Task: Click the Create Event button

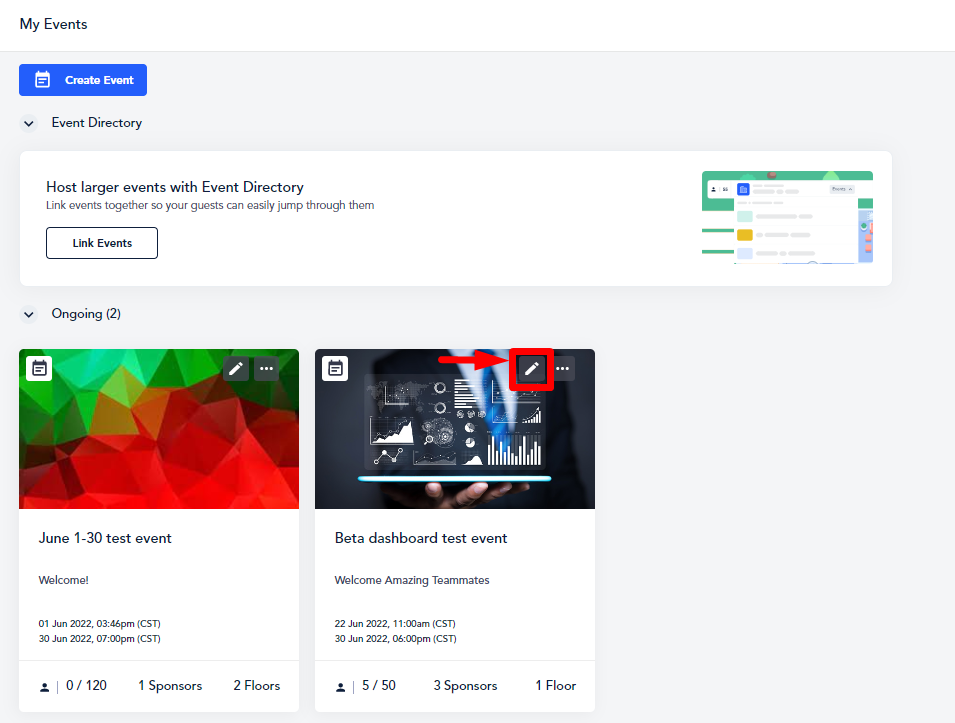Action: coord(83,80)
